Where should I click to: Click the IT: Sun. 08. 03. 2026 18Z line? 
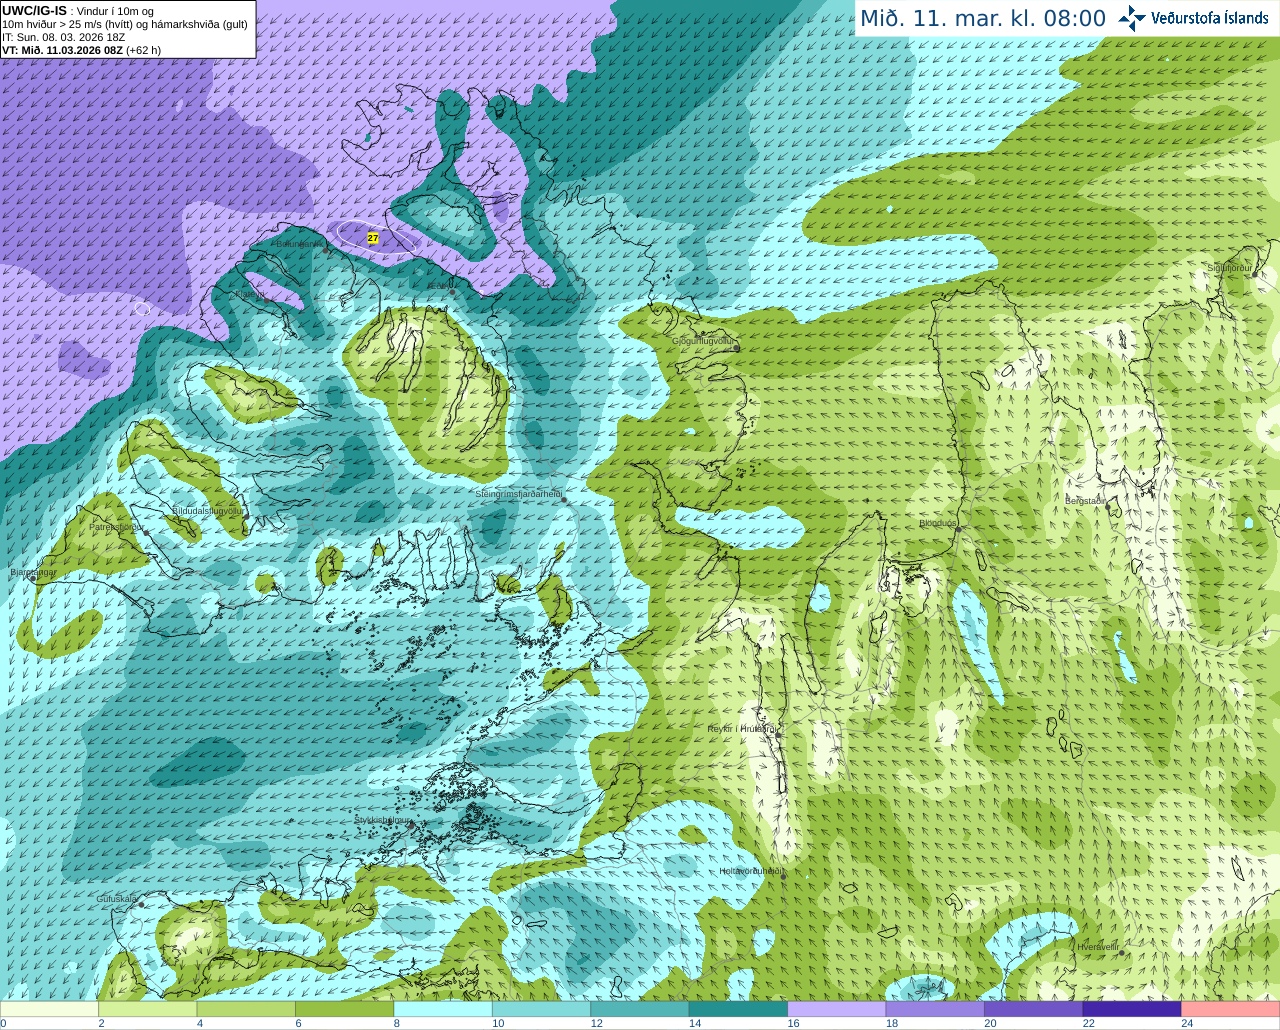pyautogui.click(x=63, y=37)
